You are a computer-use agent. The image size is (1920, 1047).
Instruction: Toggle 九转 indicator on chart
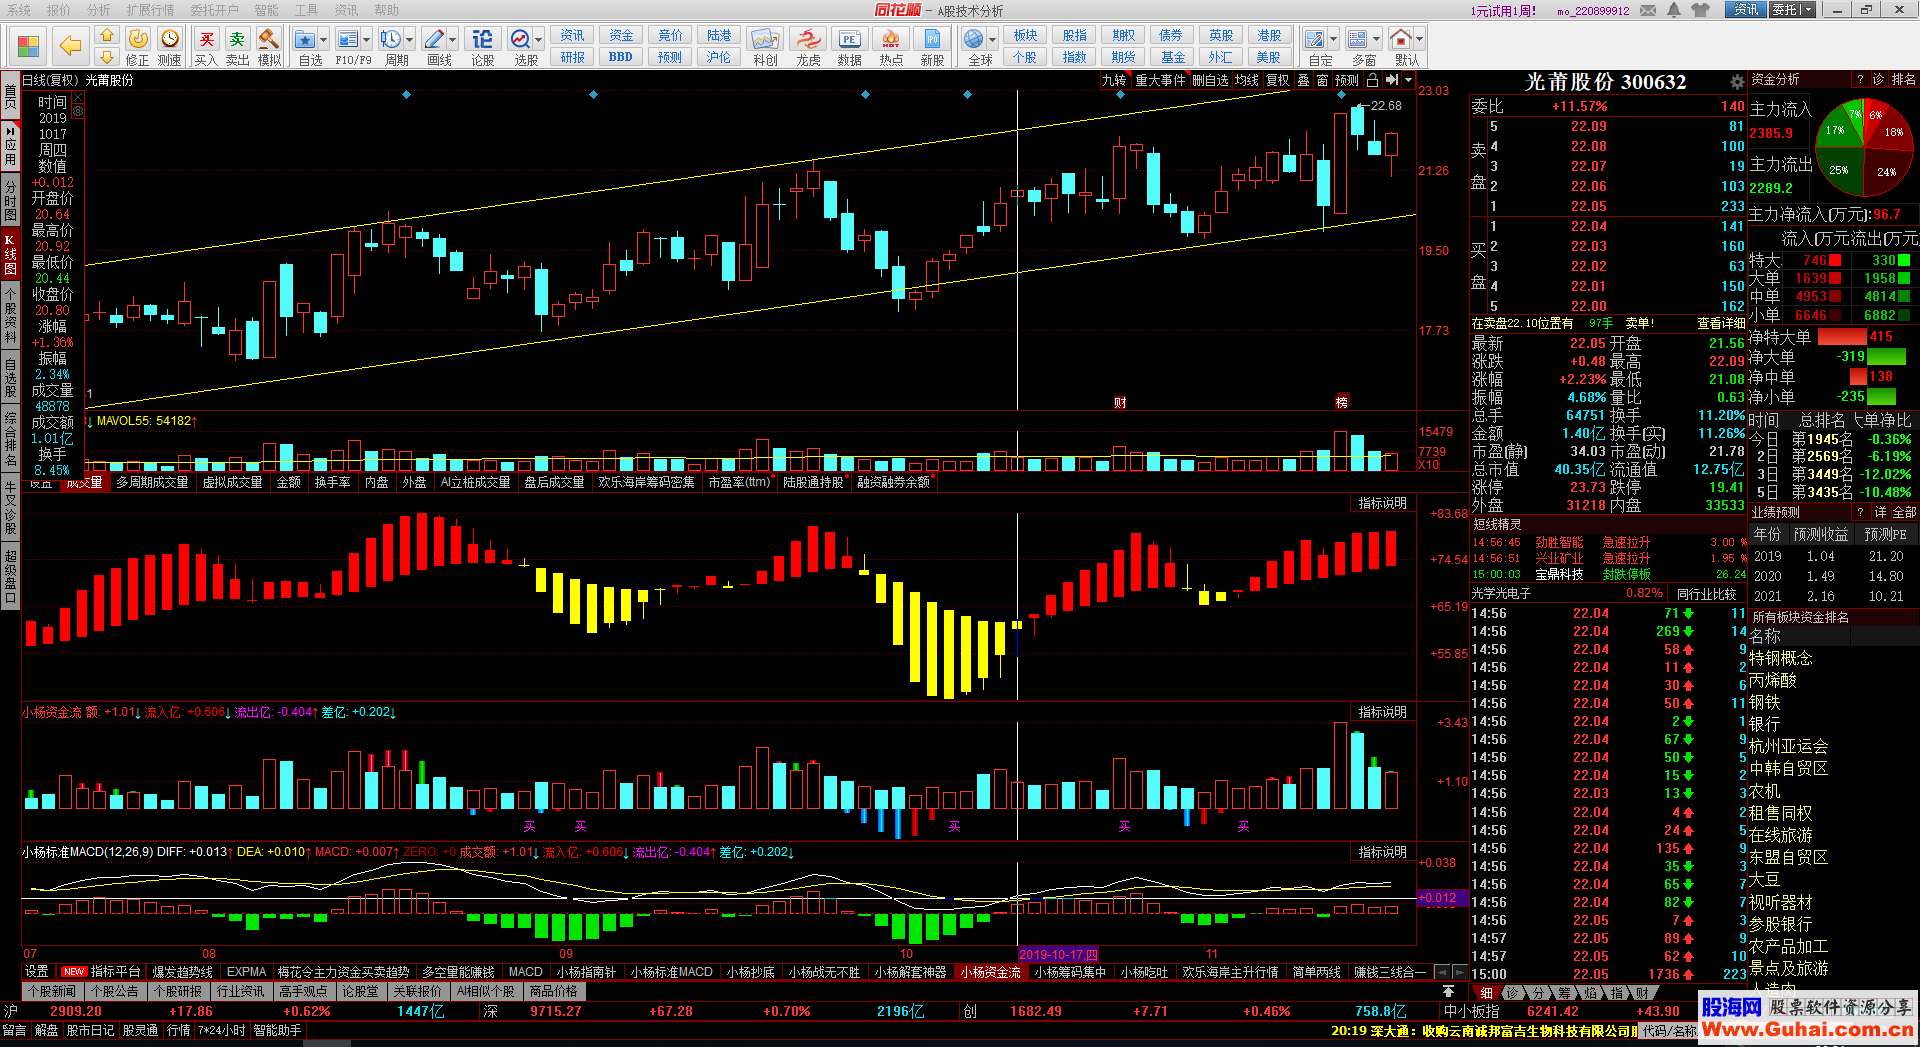[1114, 80]
